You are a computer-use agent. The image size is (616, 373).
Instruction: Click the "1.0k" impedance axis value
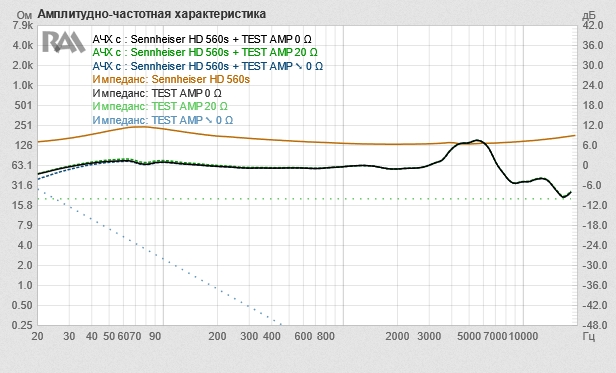(x=23, y=85)
